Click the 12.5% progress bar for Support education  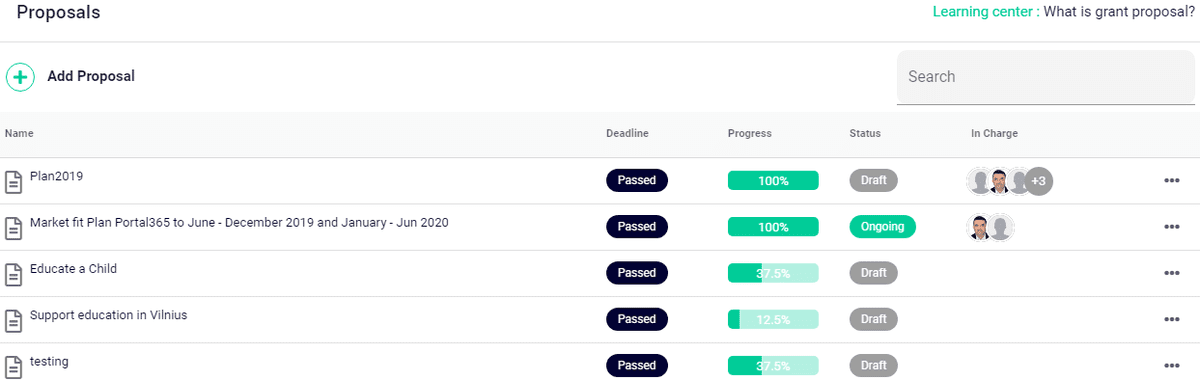(773, 319)
